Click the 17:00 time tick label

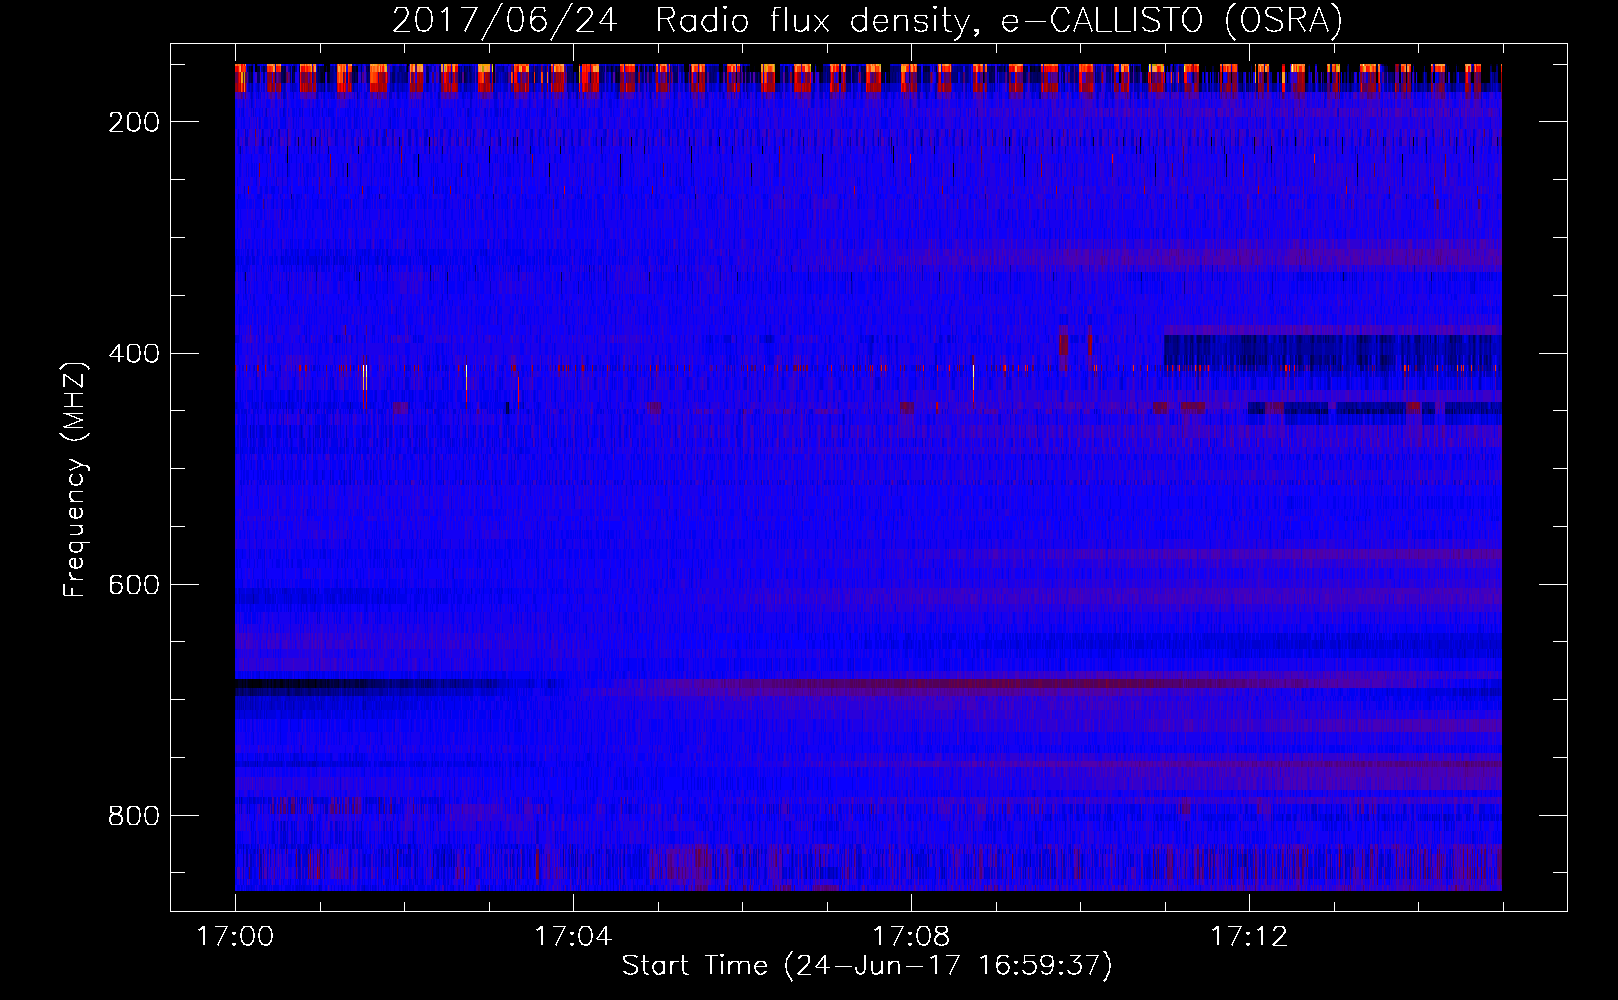(x=236, y=937)
